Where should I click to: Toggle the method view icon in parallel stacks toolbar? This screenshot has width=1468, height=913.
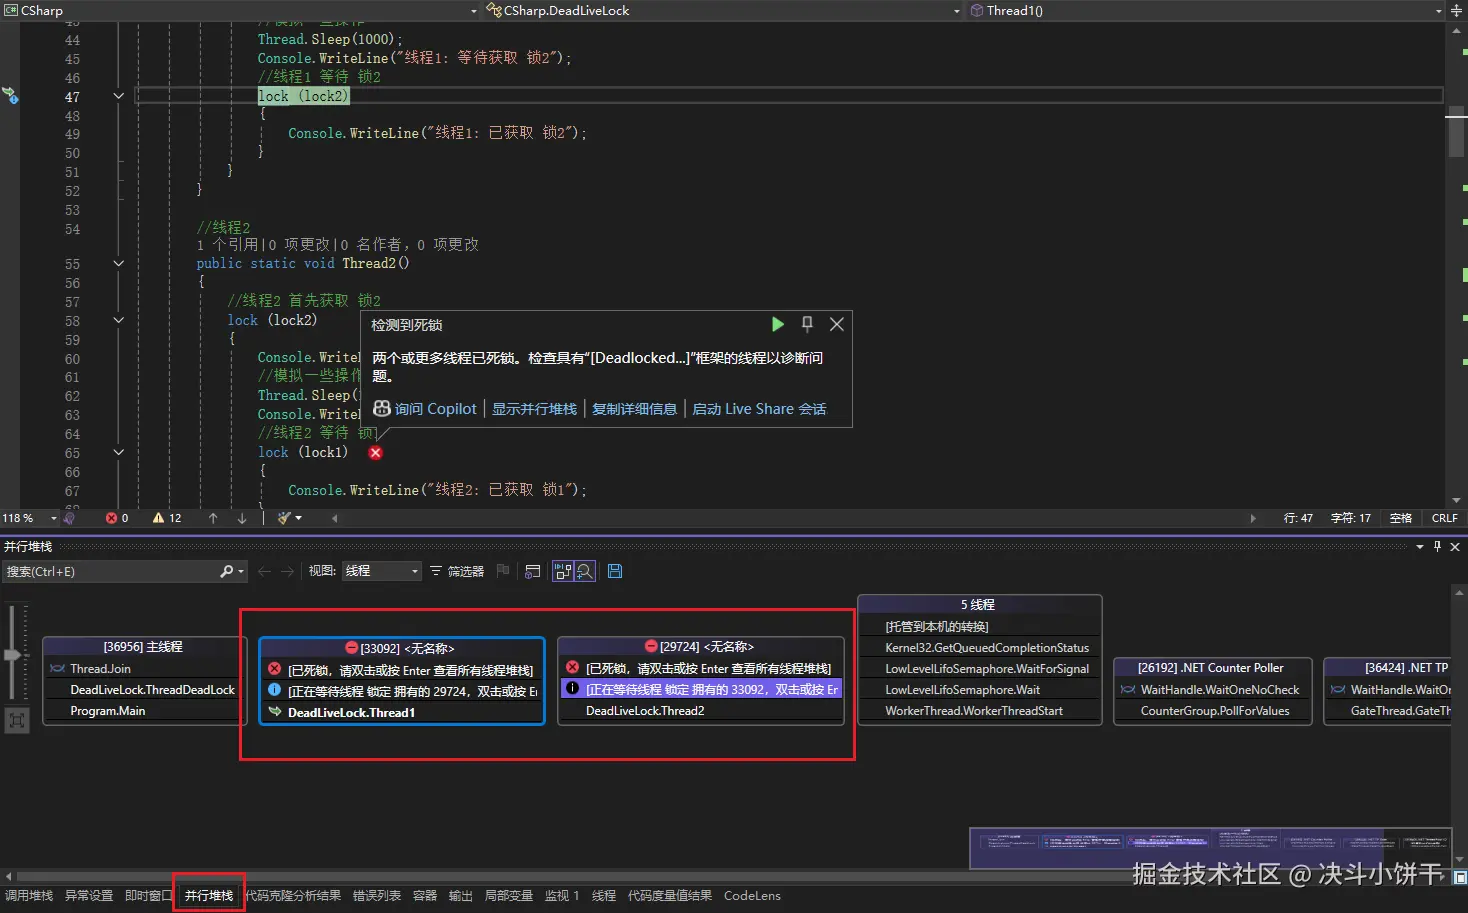(532, 571)
